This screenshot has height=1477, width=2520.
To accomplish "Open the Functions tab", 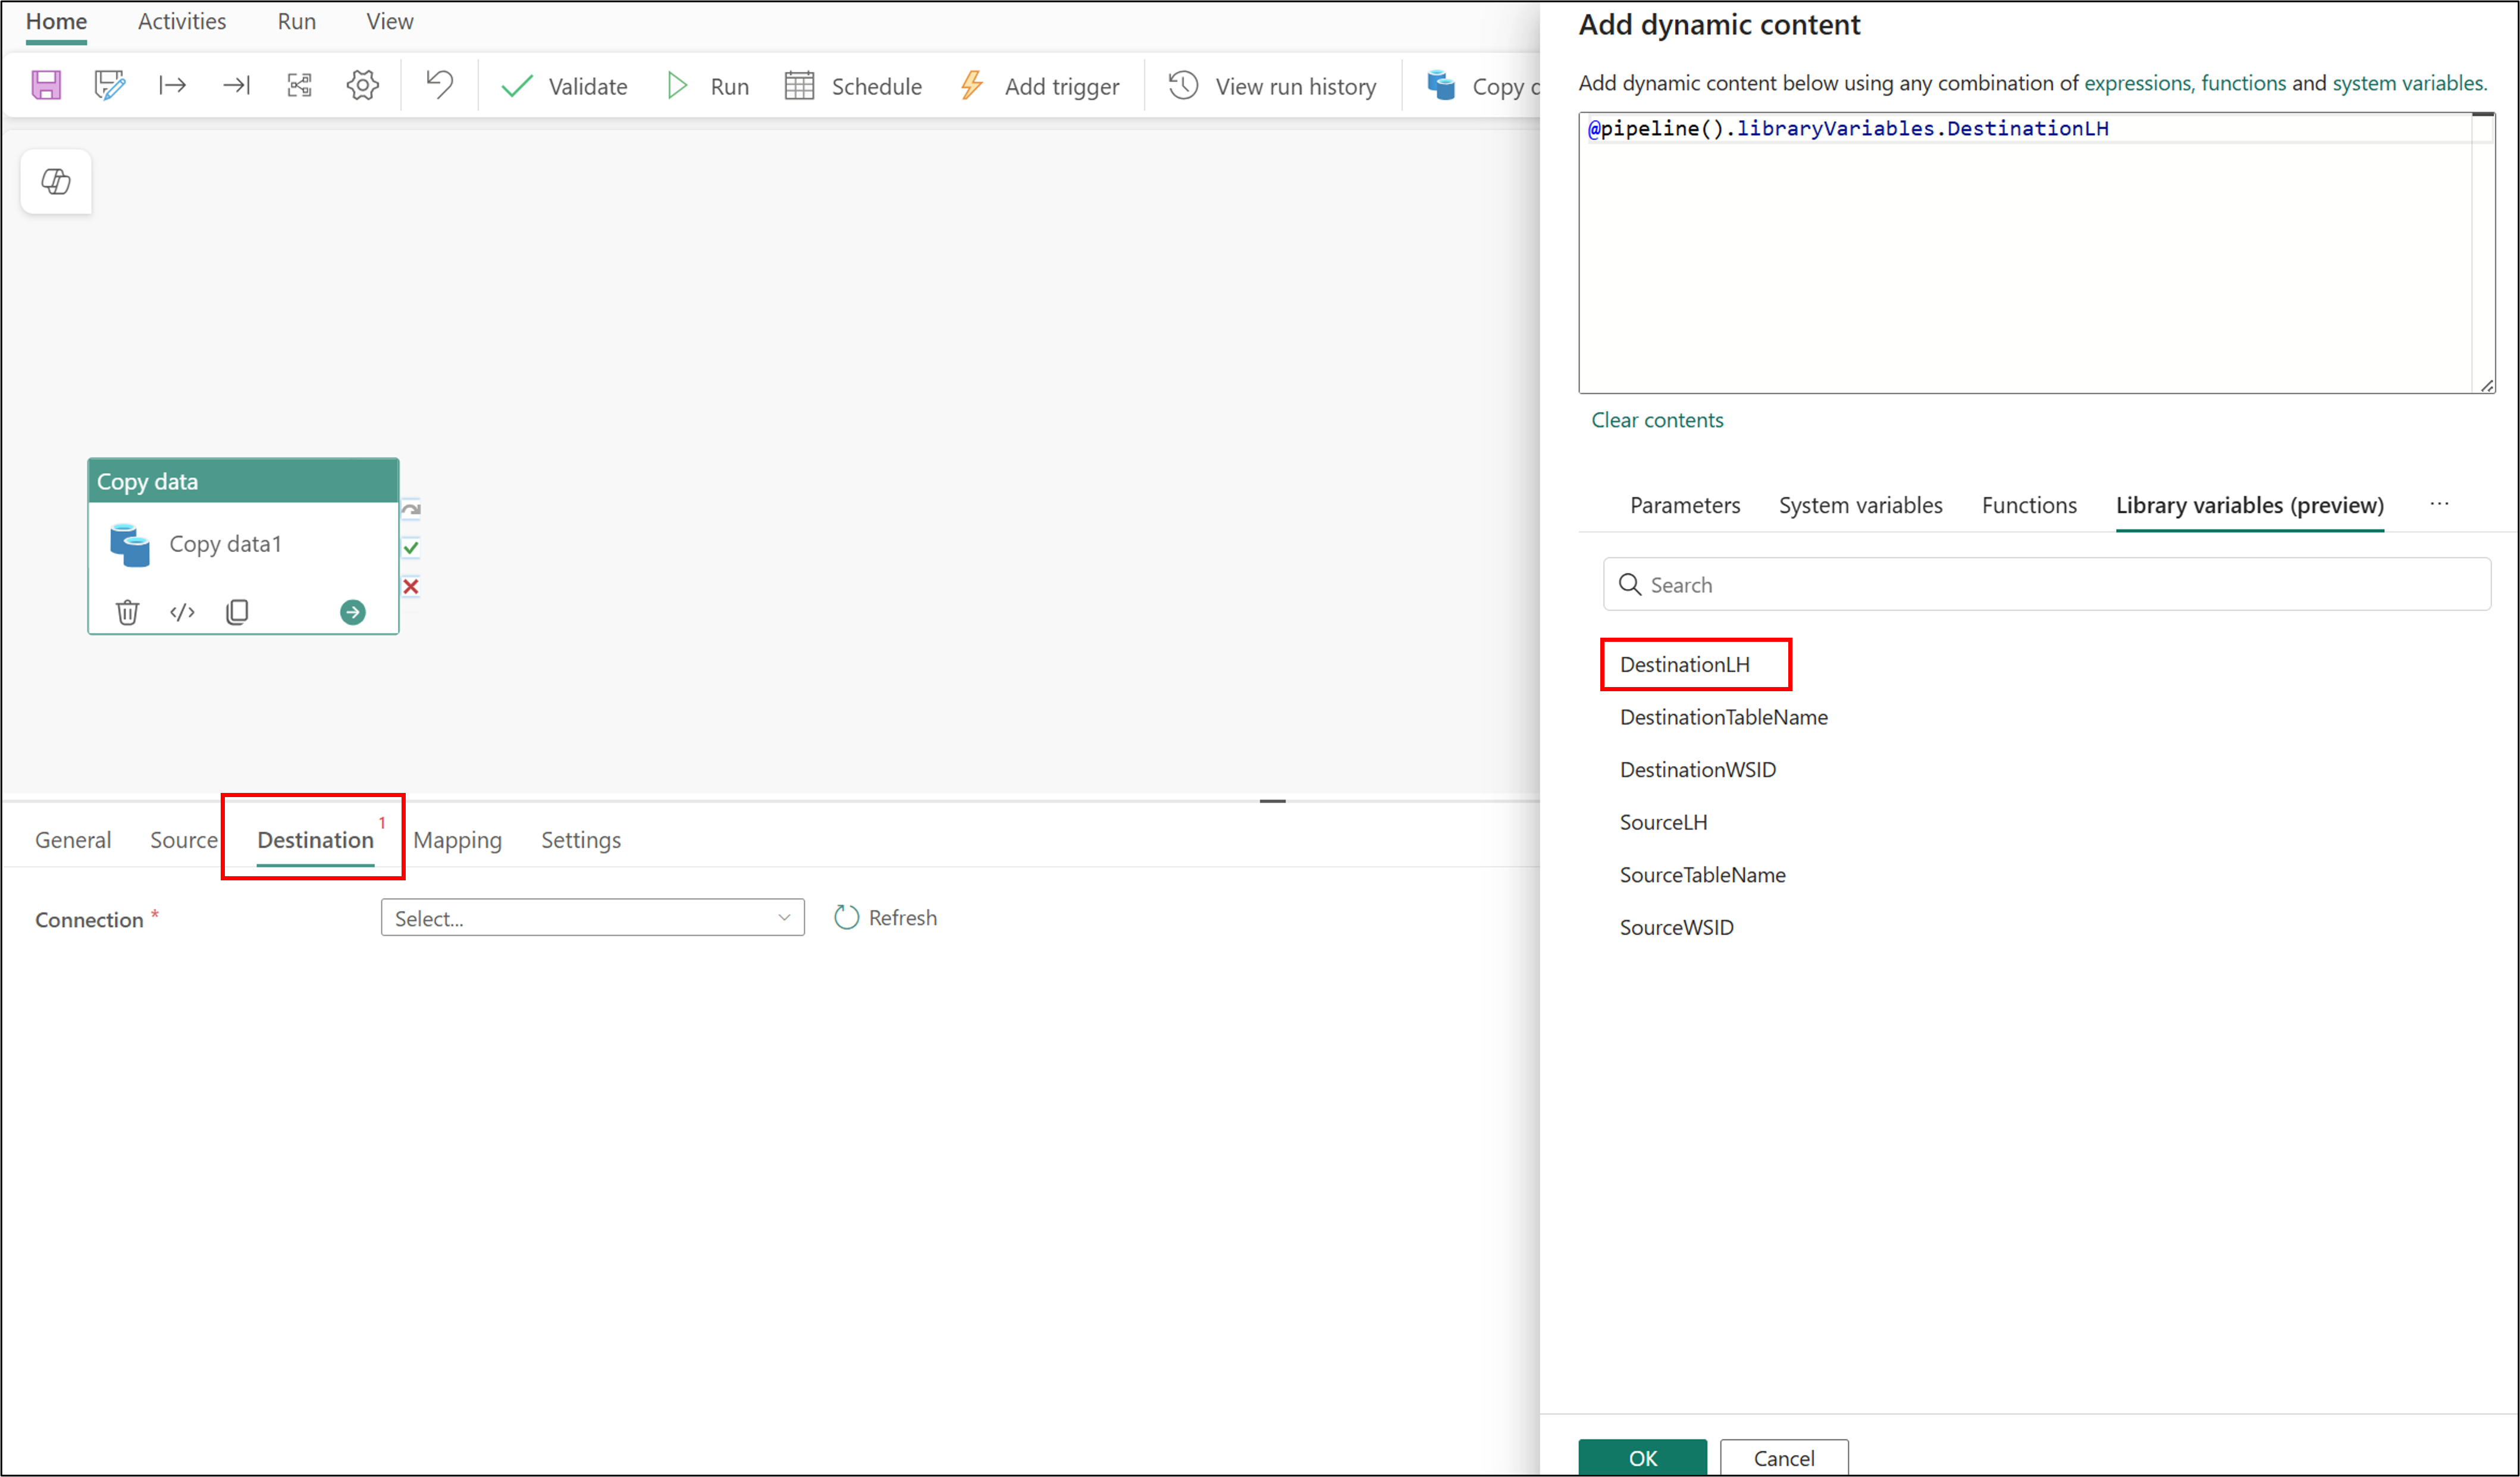I will 2028,505.
